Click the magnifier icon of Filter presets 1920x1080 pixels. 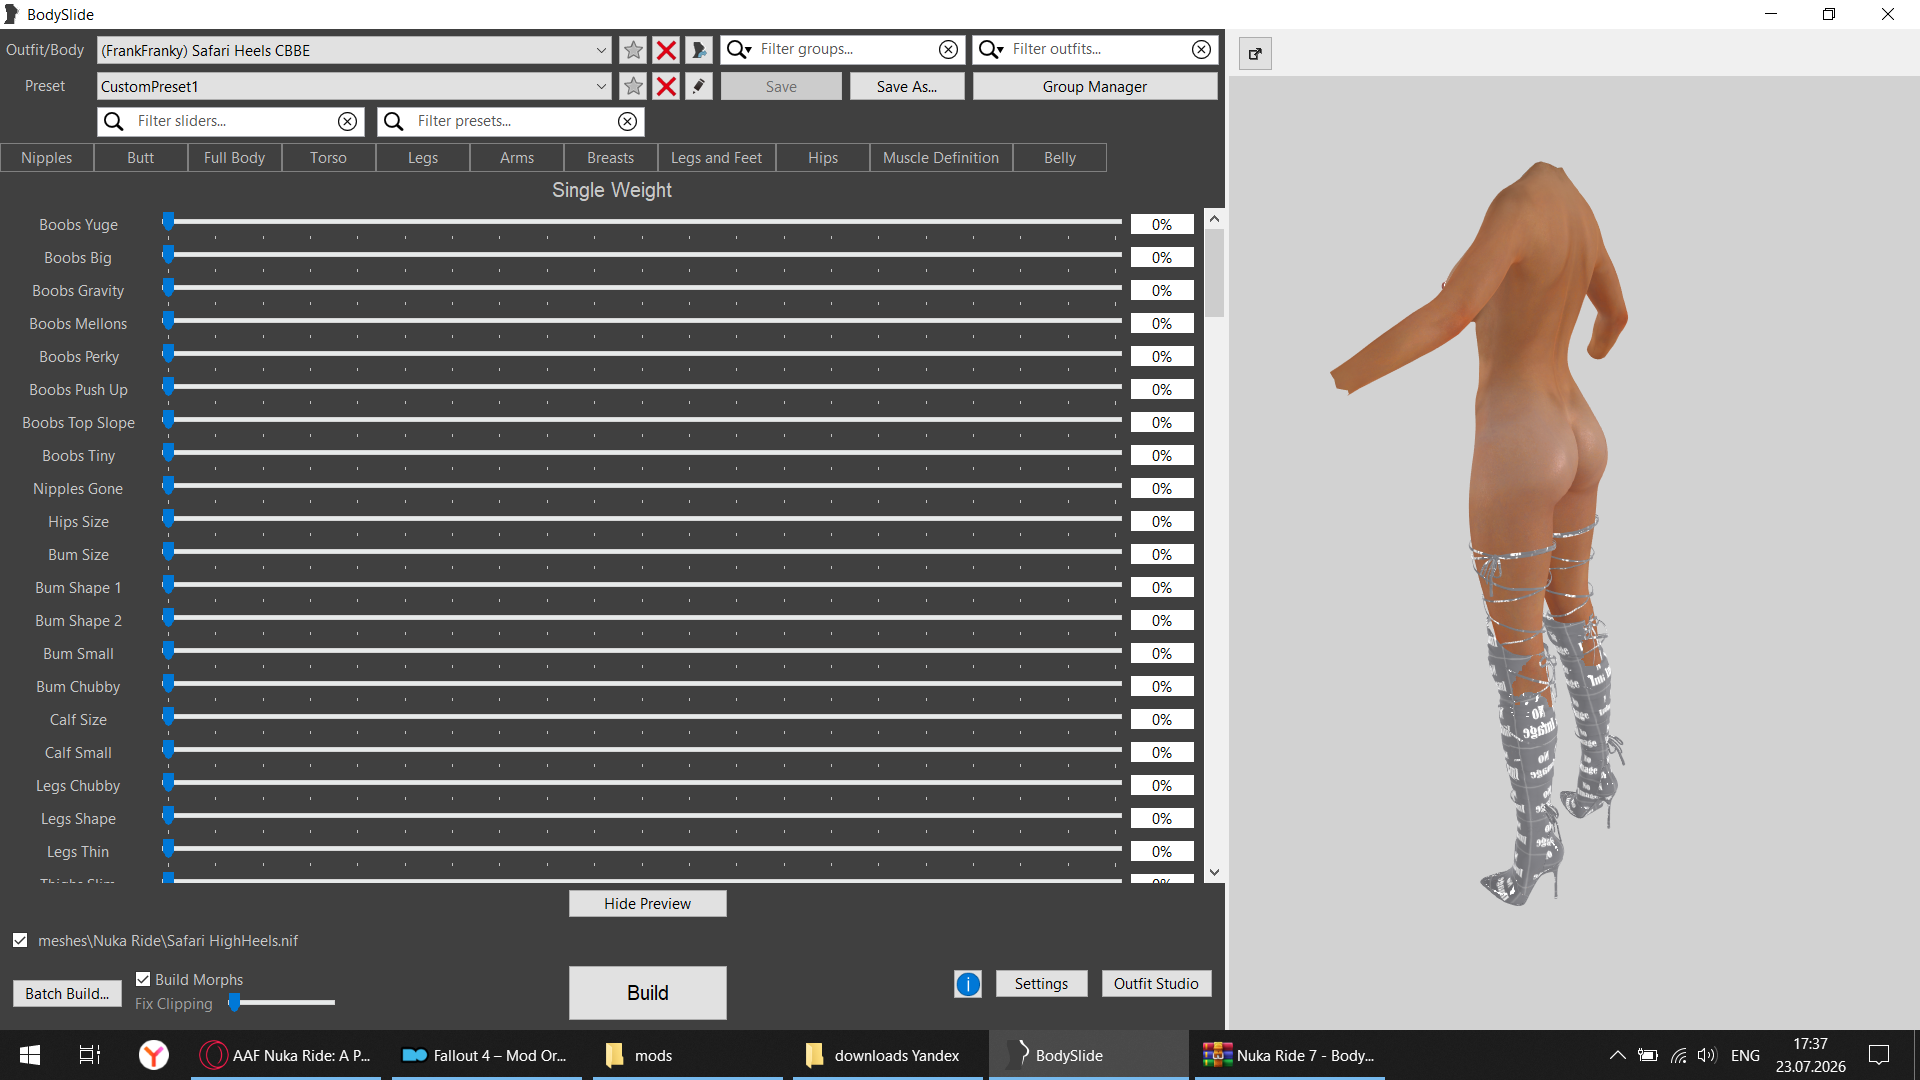point(394,121)
